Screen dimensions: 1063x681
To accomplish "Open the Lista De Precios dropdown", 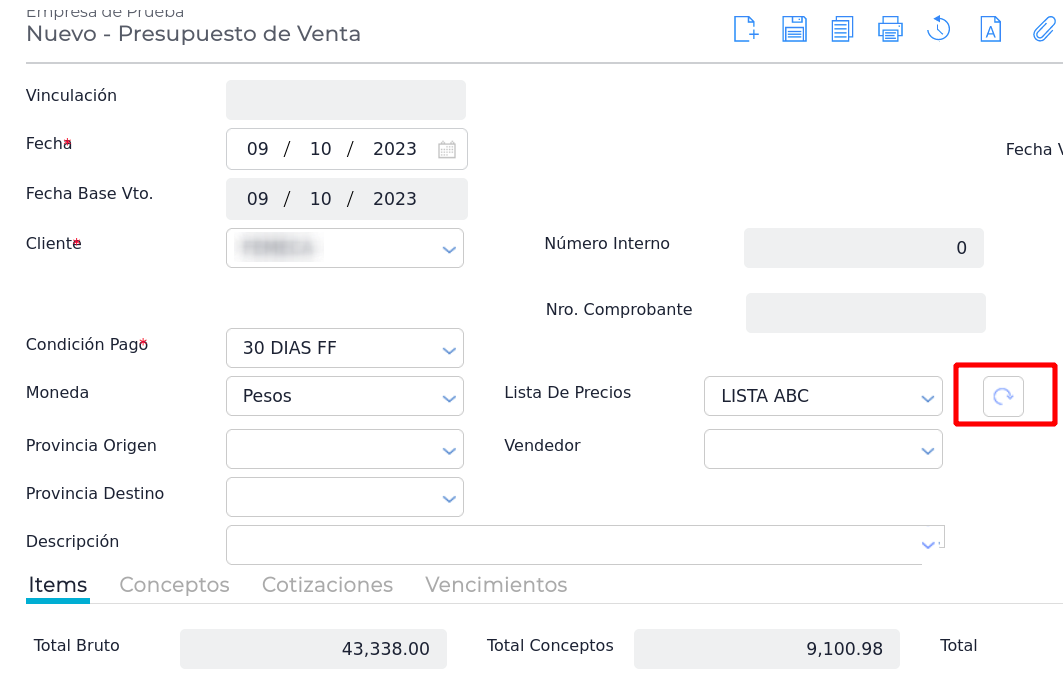I will [927, 397].
